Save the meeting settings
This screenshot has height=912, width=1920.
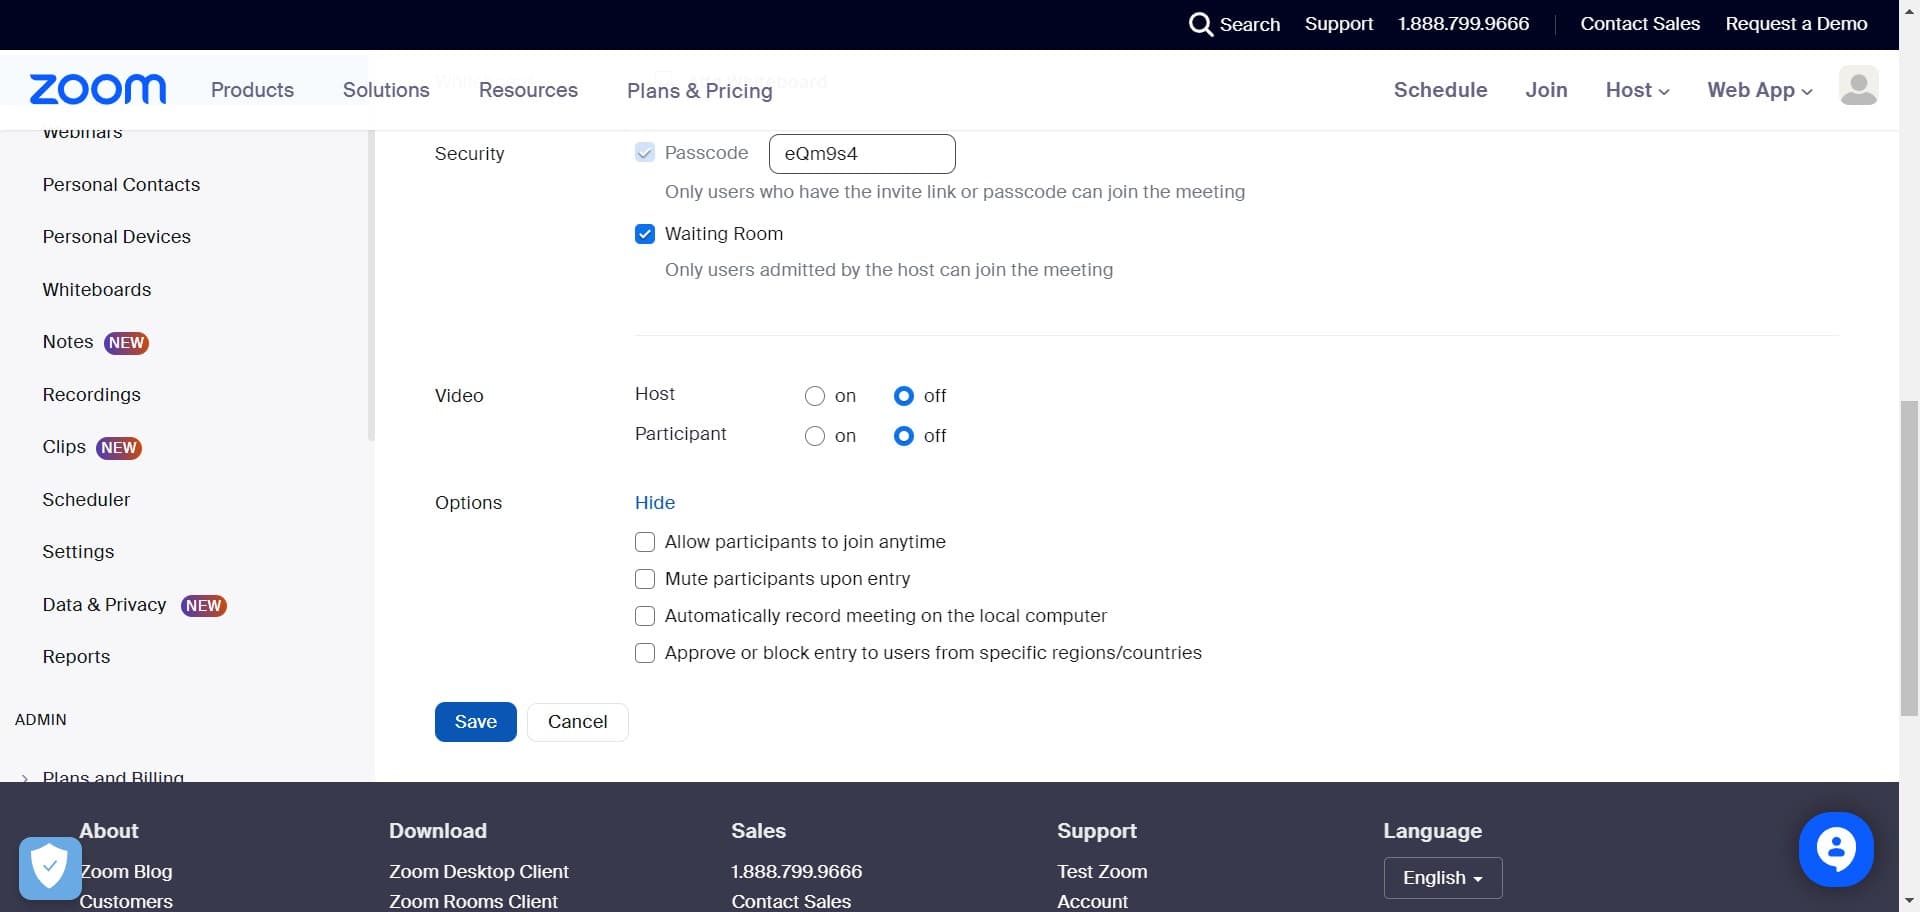pos(475,722)
